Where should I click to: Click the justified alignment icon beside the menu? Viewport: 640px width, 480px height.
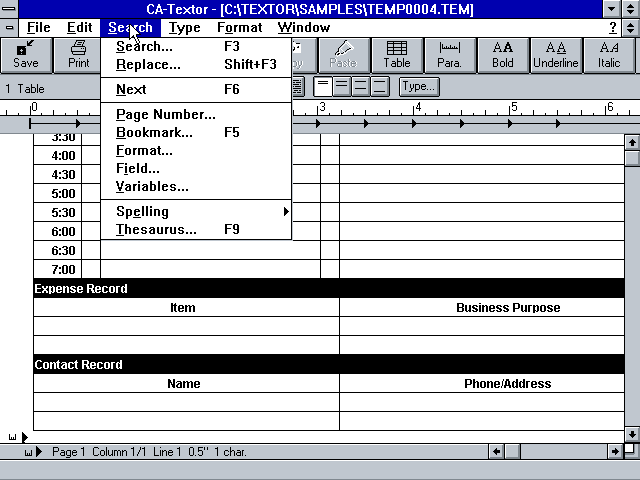click(x=298, y=87)
